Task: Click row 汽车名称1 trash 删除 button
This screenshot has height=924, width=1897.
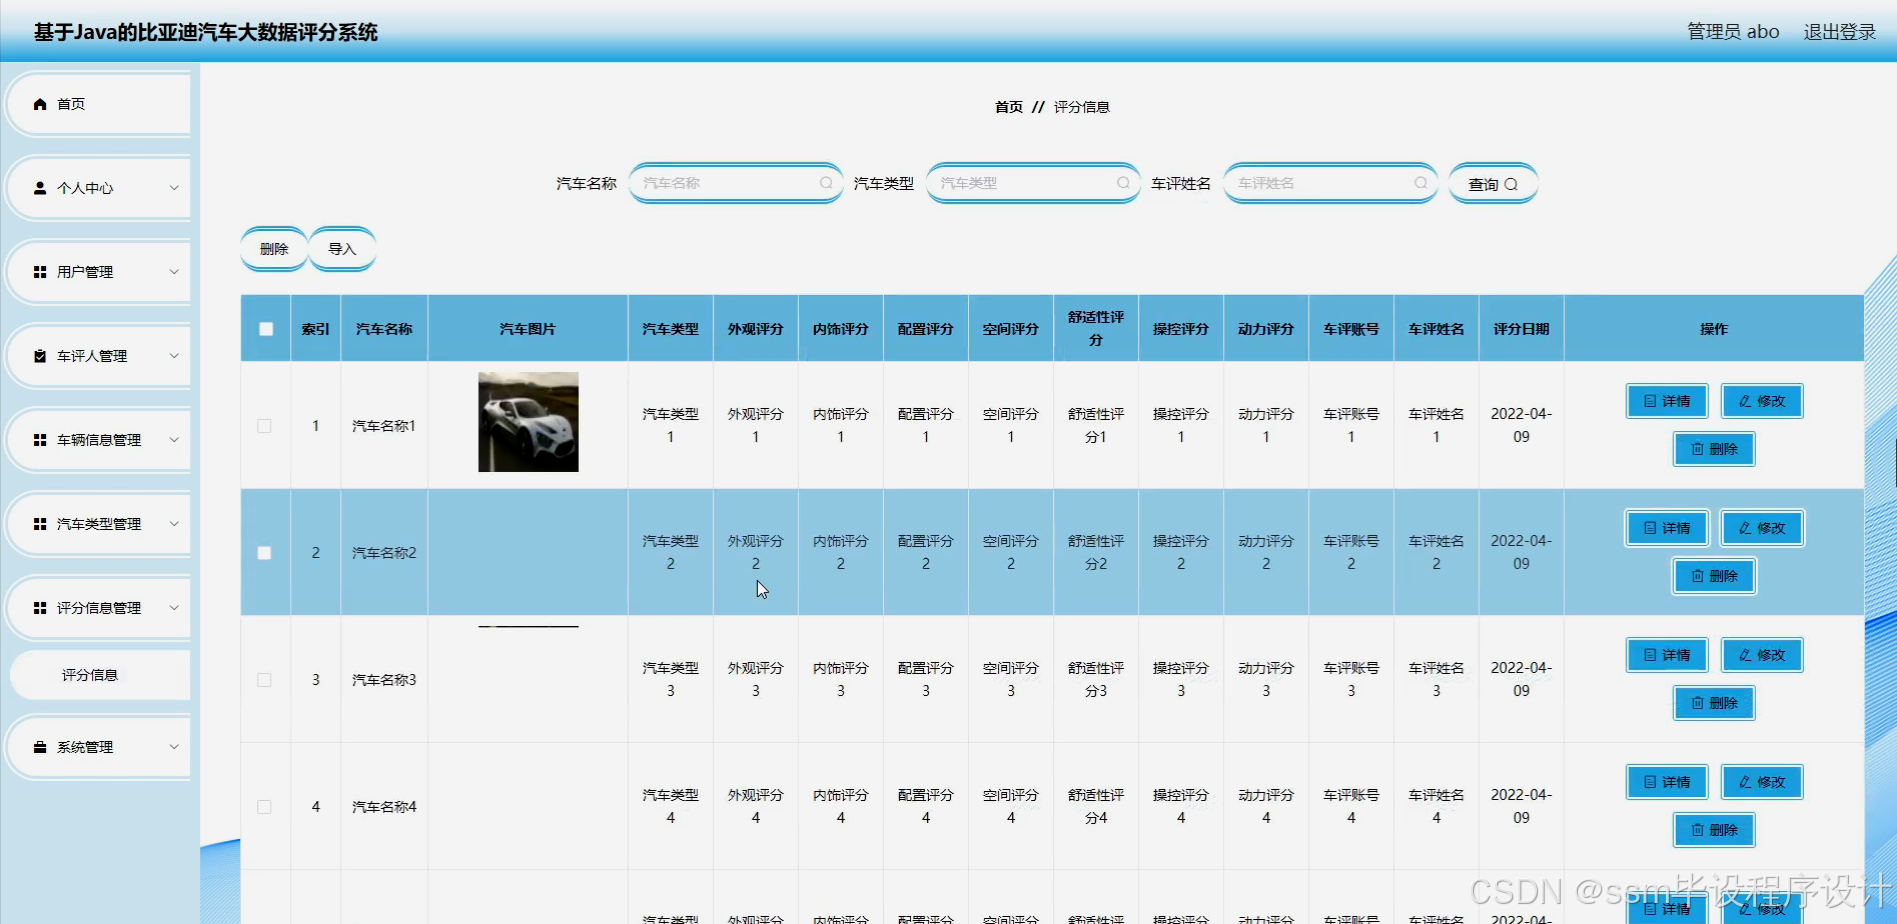Action: 1714,449
